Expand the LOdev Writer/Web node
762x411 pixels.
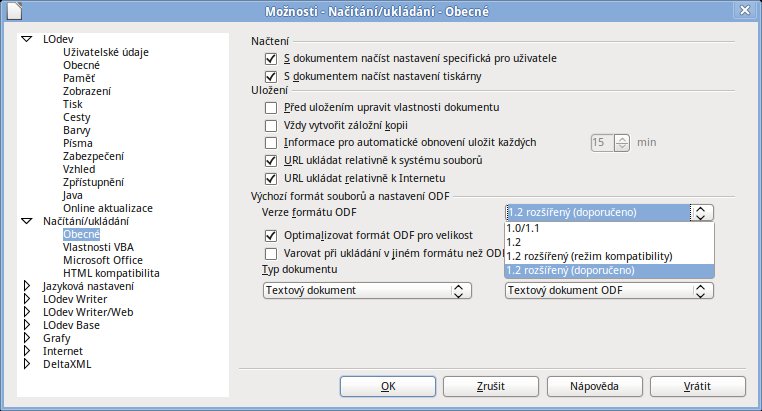[27, 312]
